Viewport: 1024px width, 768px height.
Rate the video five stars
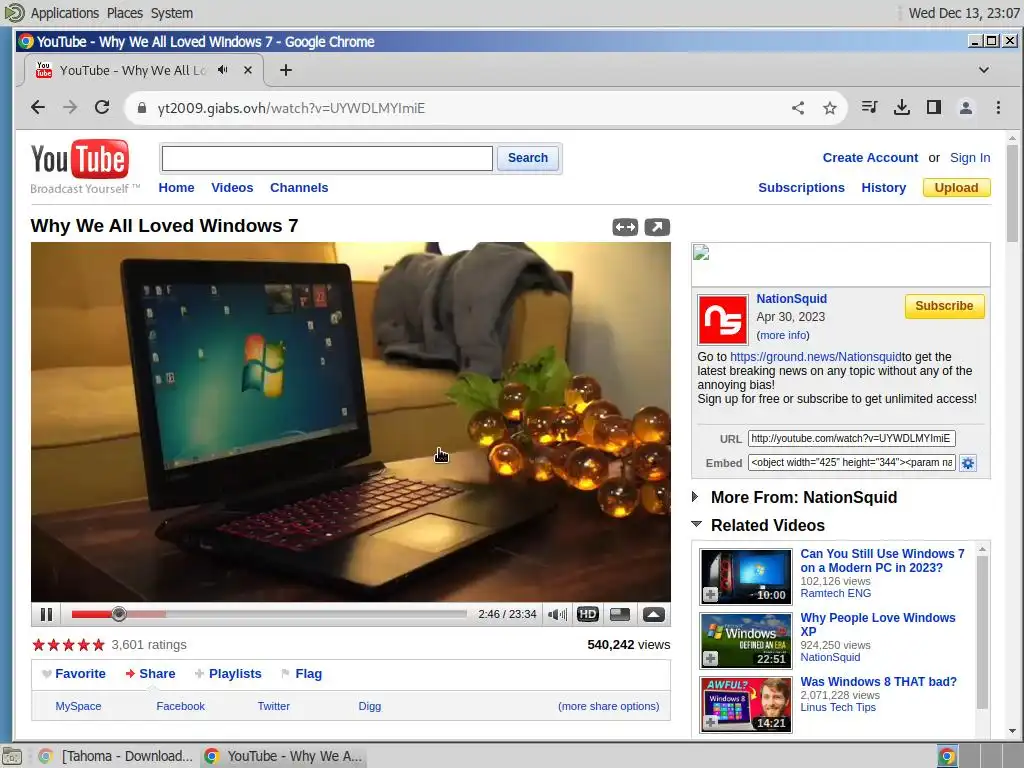click(98, 645)
